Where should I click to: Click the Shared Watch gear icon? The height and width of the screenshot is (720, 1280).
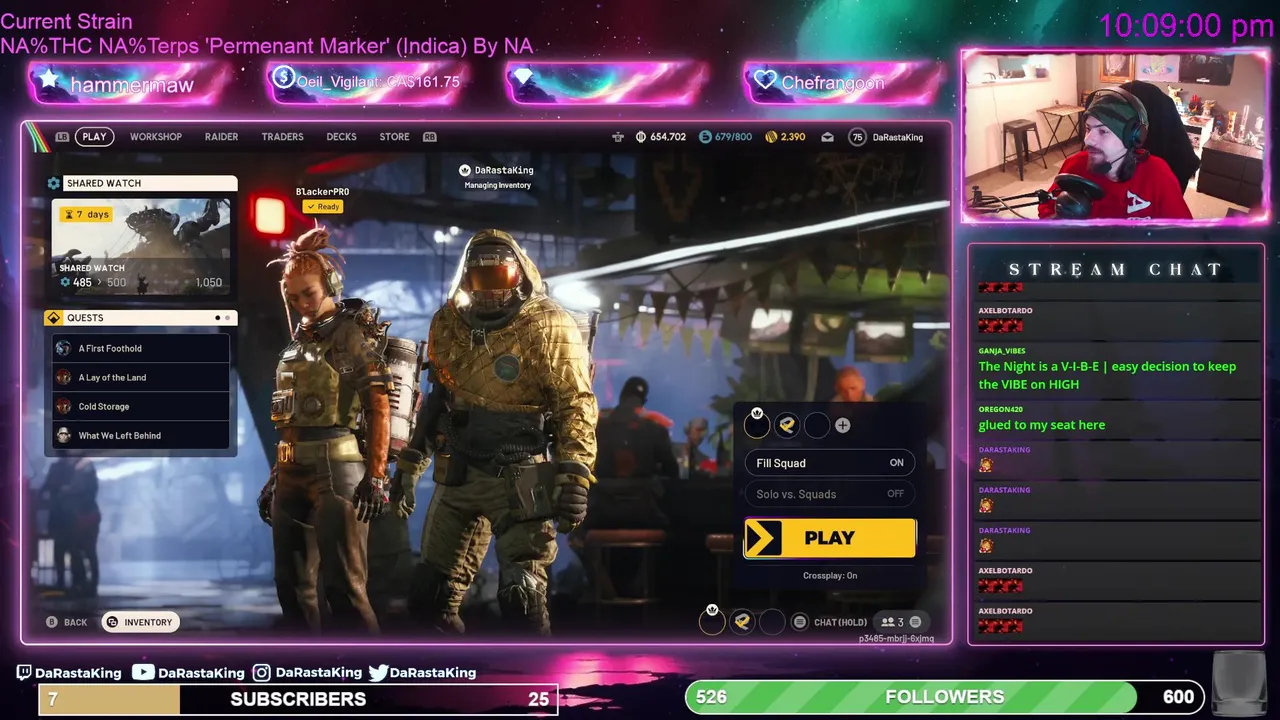point(54,183)
